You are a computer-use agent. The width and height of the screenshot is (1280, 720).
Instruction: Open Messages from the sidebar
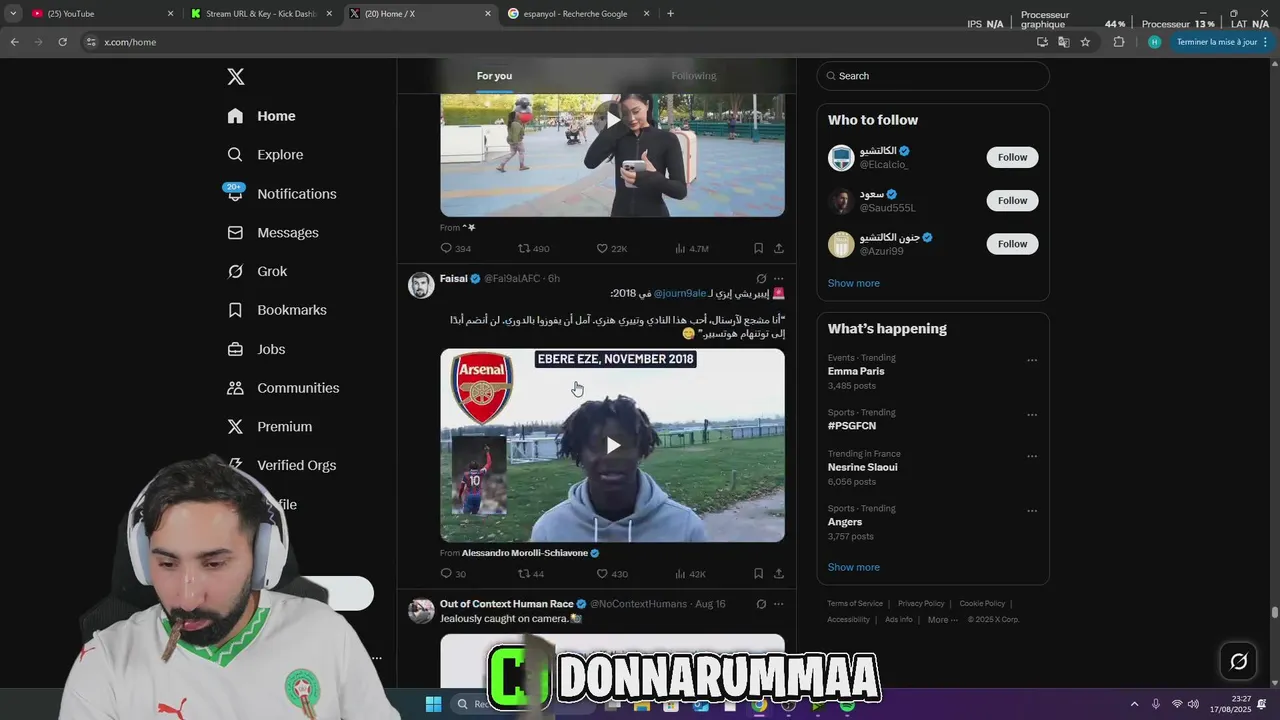[272, 233]
